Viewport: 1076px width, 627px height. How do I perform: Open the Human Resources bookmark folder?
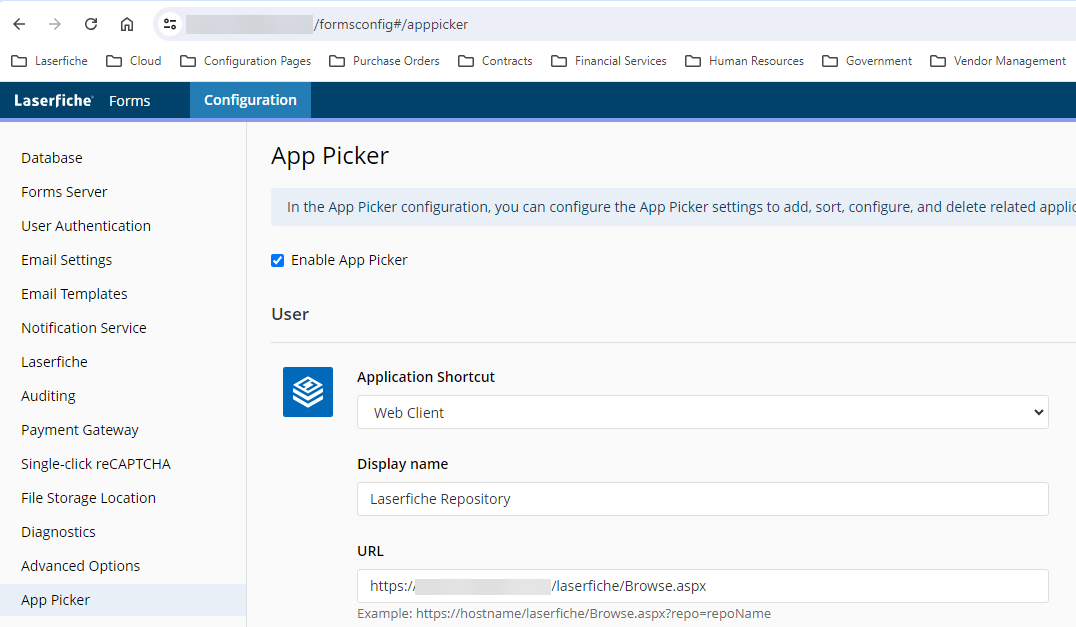(745, 61)
